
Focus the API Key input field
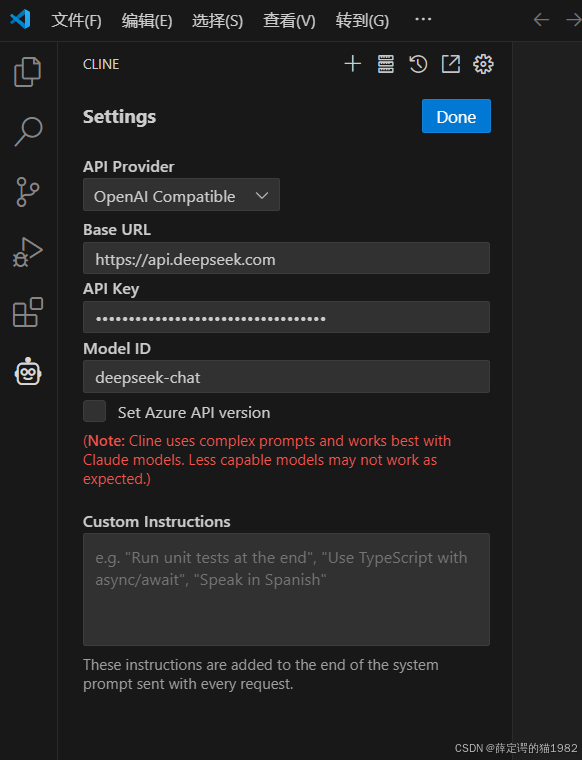[x=286, y=317]
